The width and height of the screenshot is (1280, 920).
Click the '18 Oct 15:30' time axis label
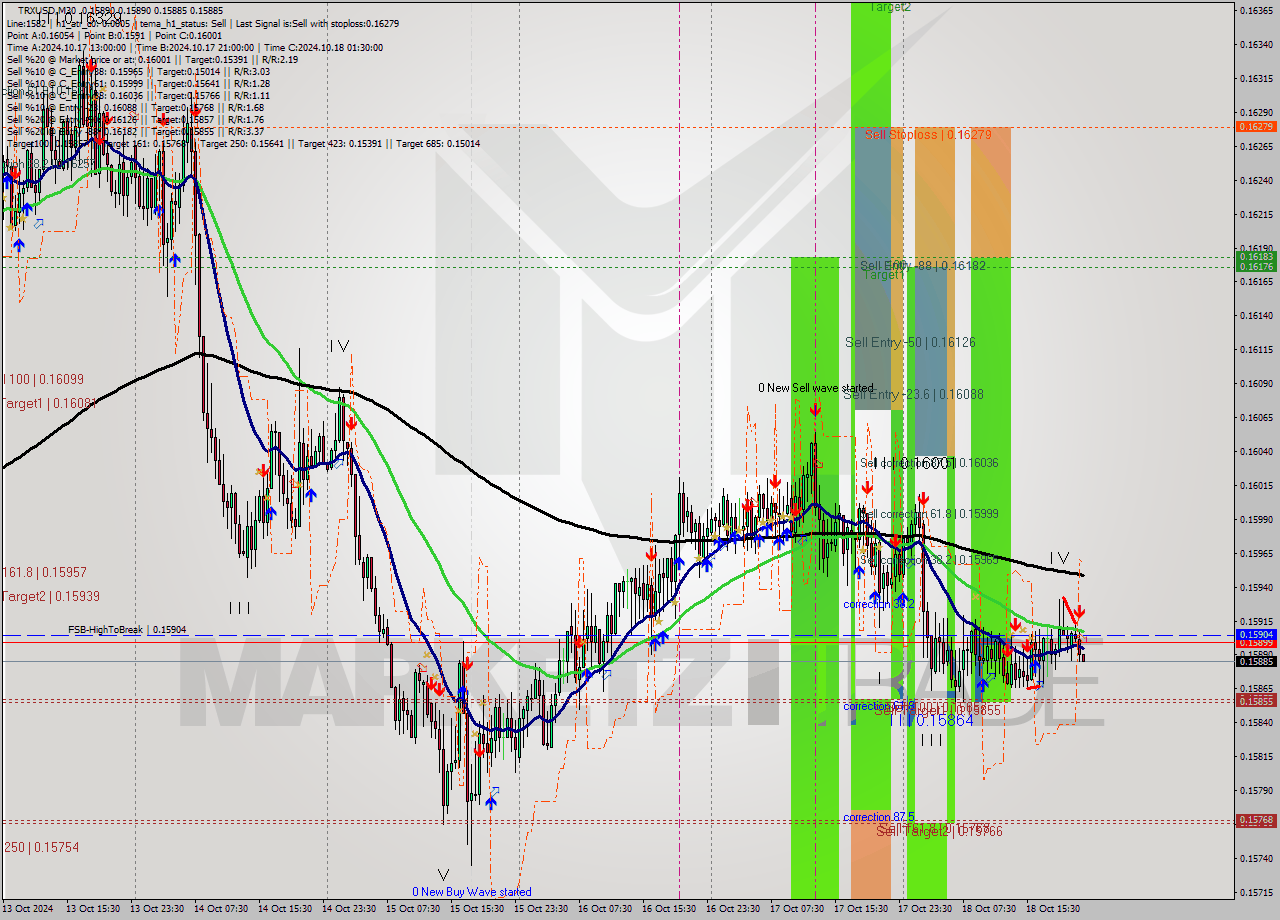point(1053,909)
